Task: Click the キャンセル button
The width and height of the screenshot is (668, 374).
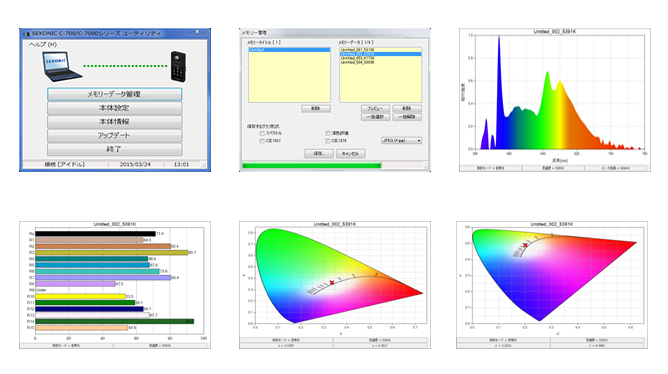Action: tap(351, 153)
